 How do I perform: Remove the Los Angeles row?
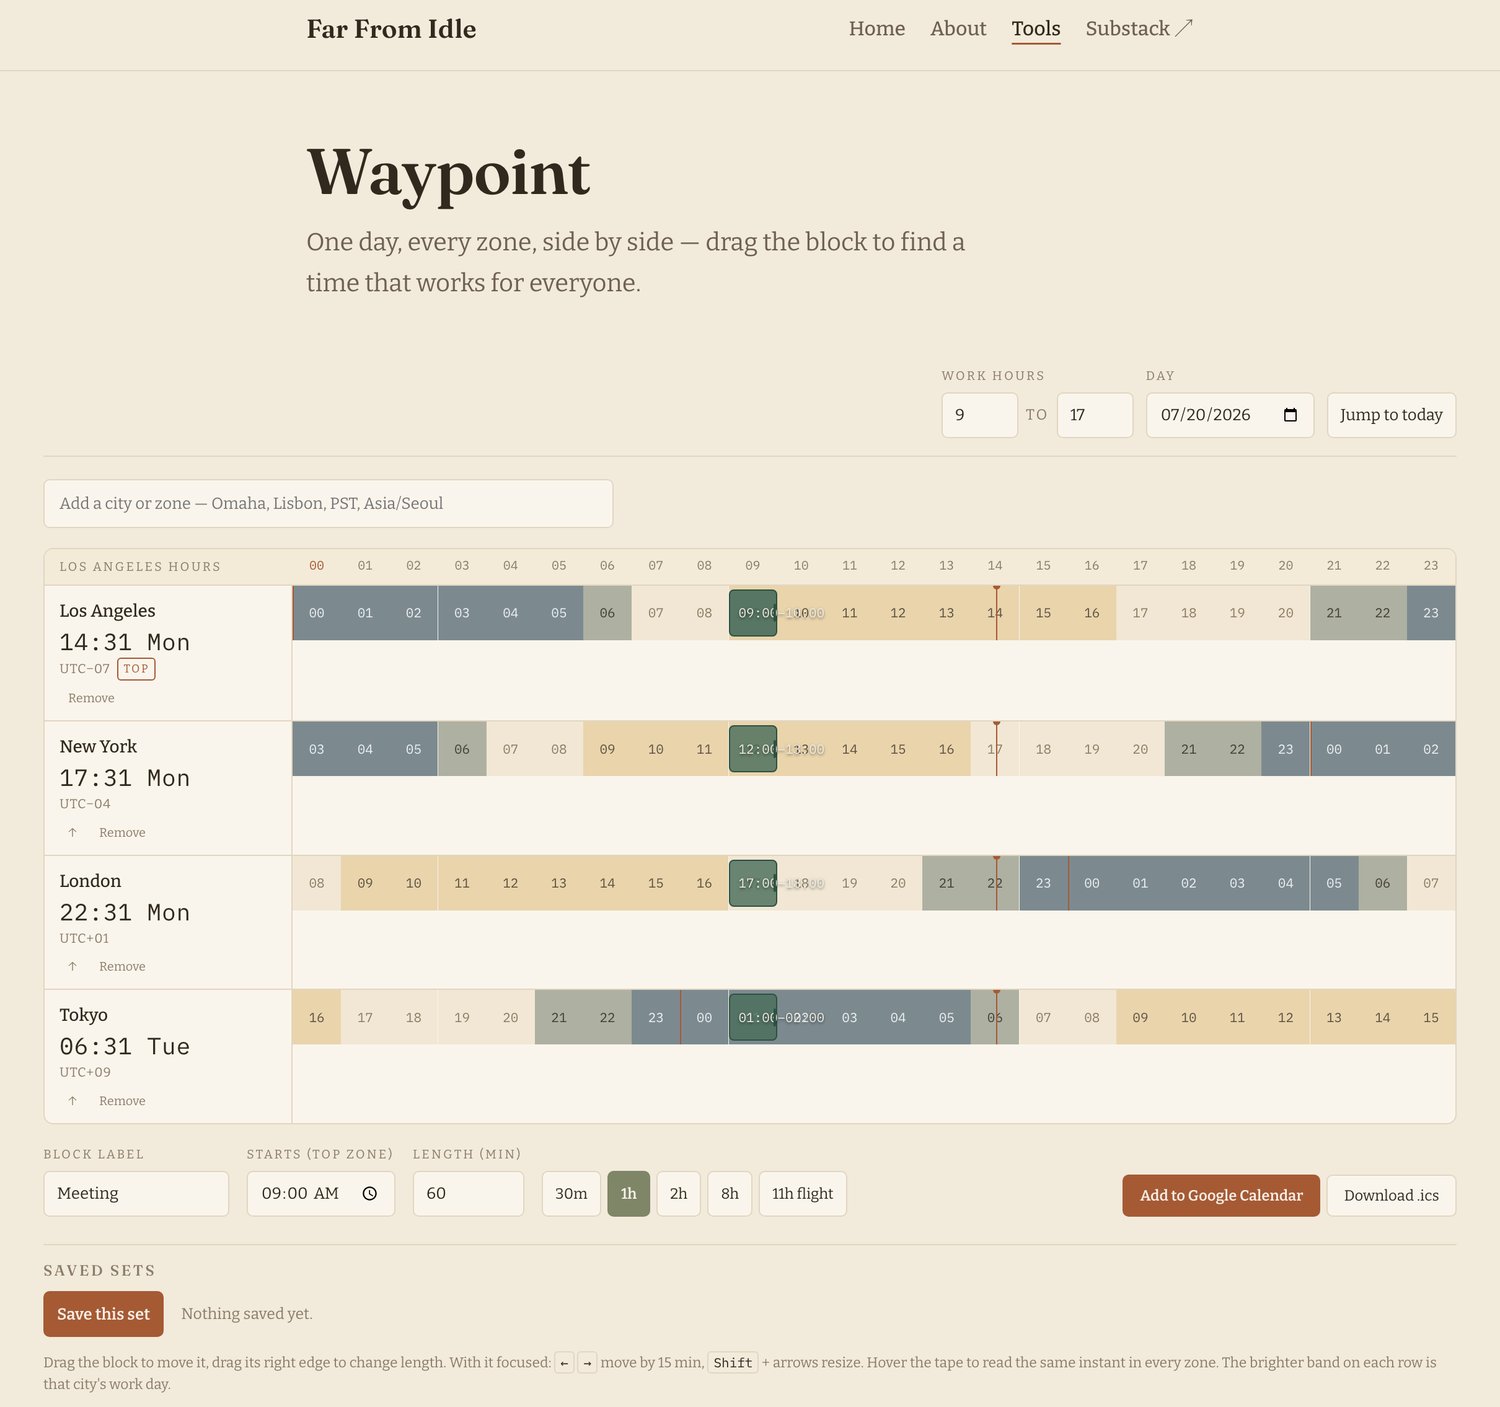coord(91,698)
